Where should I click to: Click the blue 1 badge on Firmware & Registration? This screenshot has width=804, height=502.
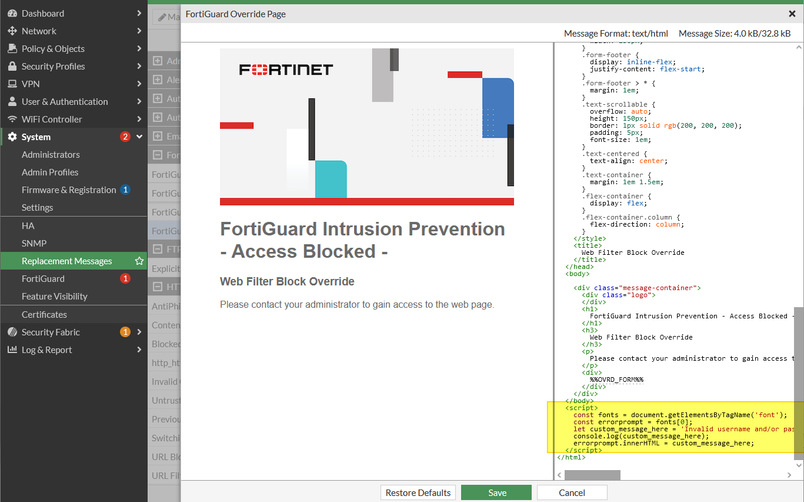pos(125,190)
